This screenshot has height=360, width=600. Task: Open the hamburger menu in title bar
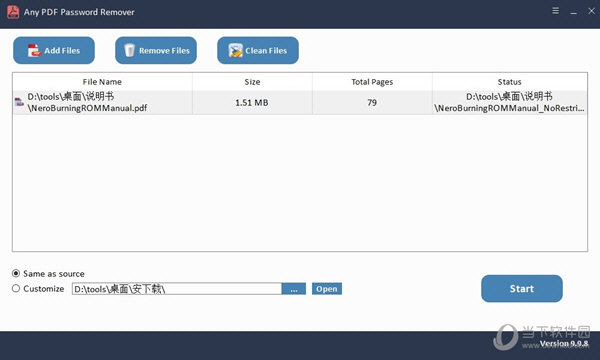click(x=556, y=11)
